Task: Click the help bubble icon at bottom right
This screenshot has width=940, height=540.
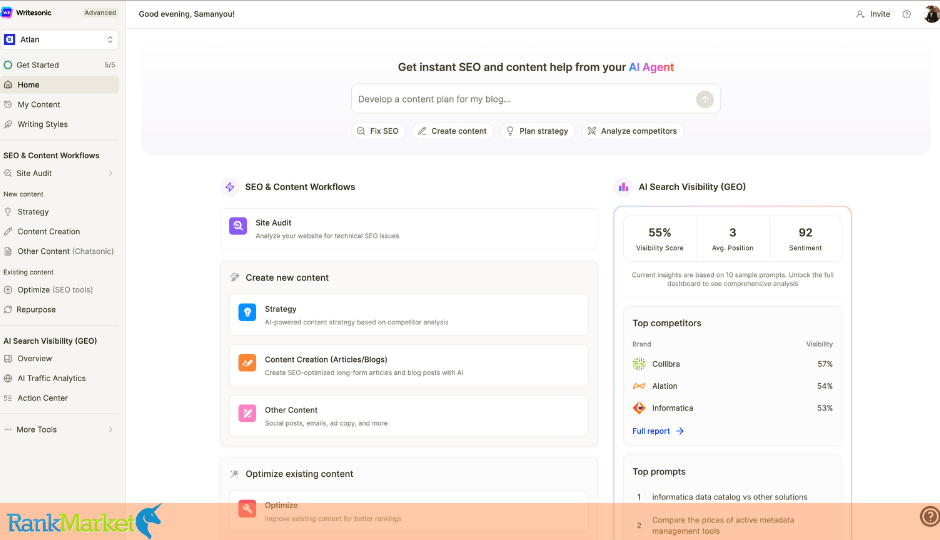Action: [930, 516]
